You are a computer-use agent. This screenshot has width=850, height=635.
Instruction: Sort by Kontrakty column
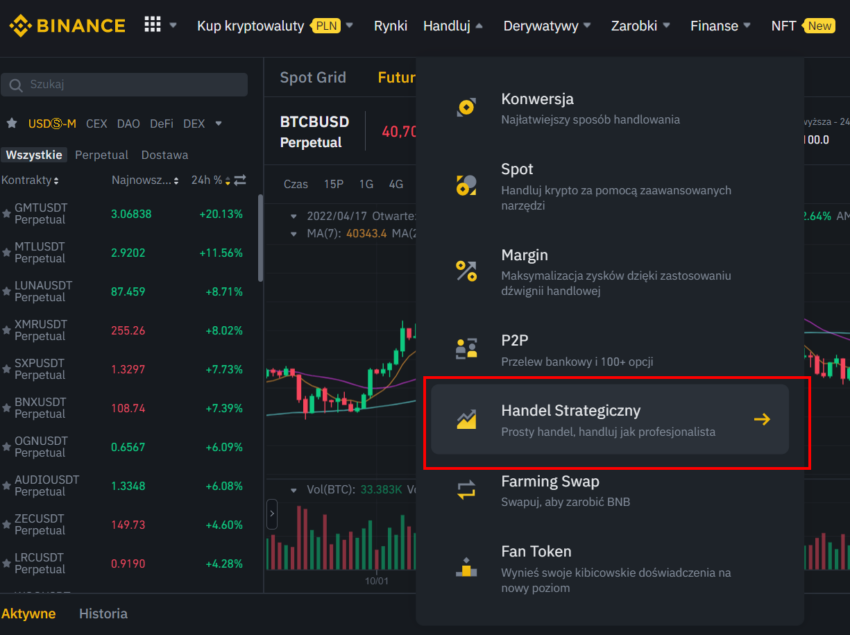pos(30,180)
